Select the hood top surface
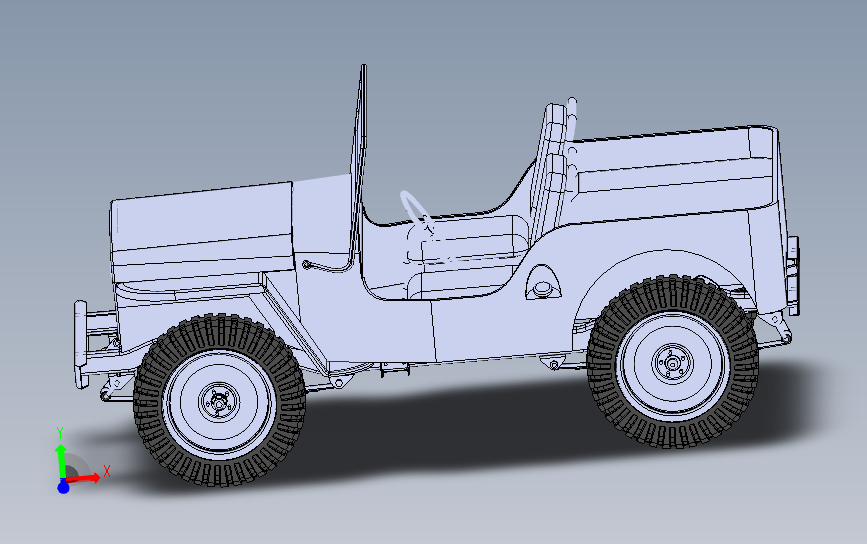The width and height of the screenshot is (867, 544). [202, 216]
